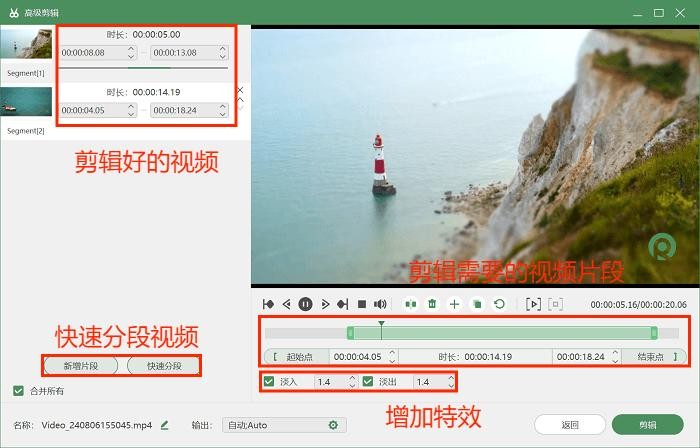Click the 快速分段 button
This screenshot has height=448, width=700.
[163, 365]
